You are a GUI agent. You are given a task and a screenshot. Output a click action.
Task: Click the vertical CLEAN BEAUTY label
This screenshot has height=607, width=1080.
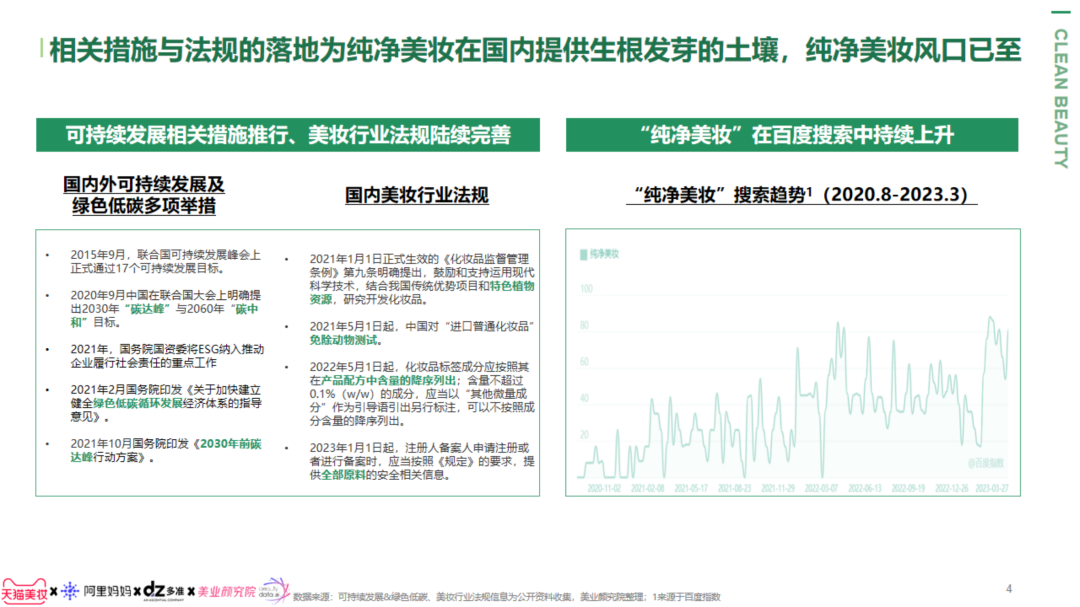point(1061,99)
